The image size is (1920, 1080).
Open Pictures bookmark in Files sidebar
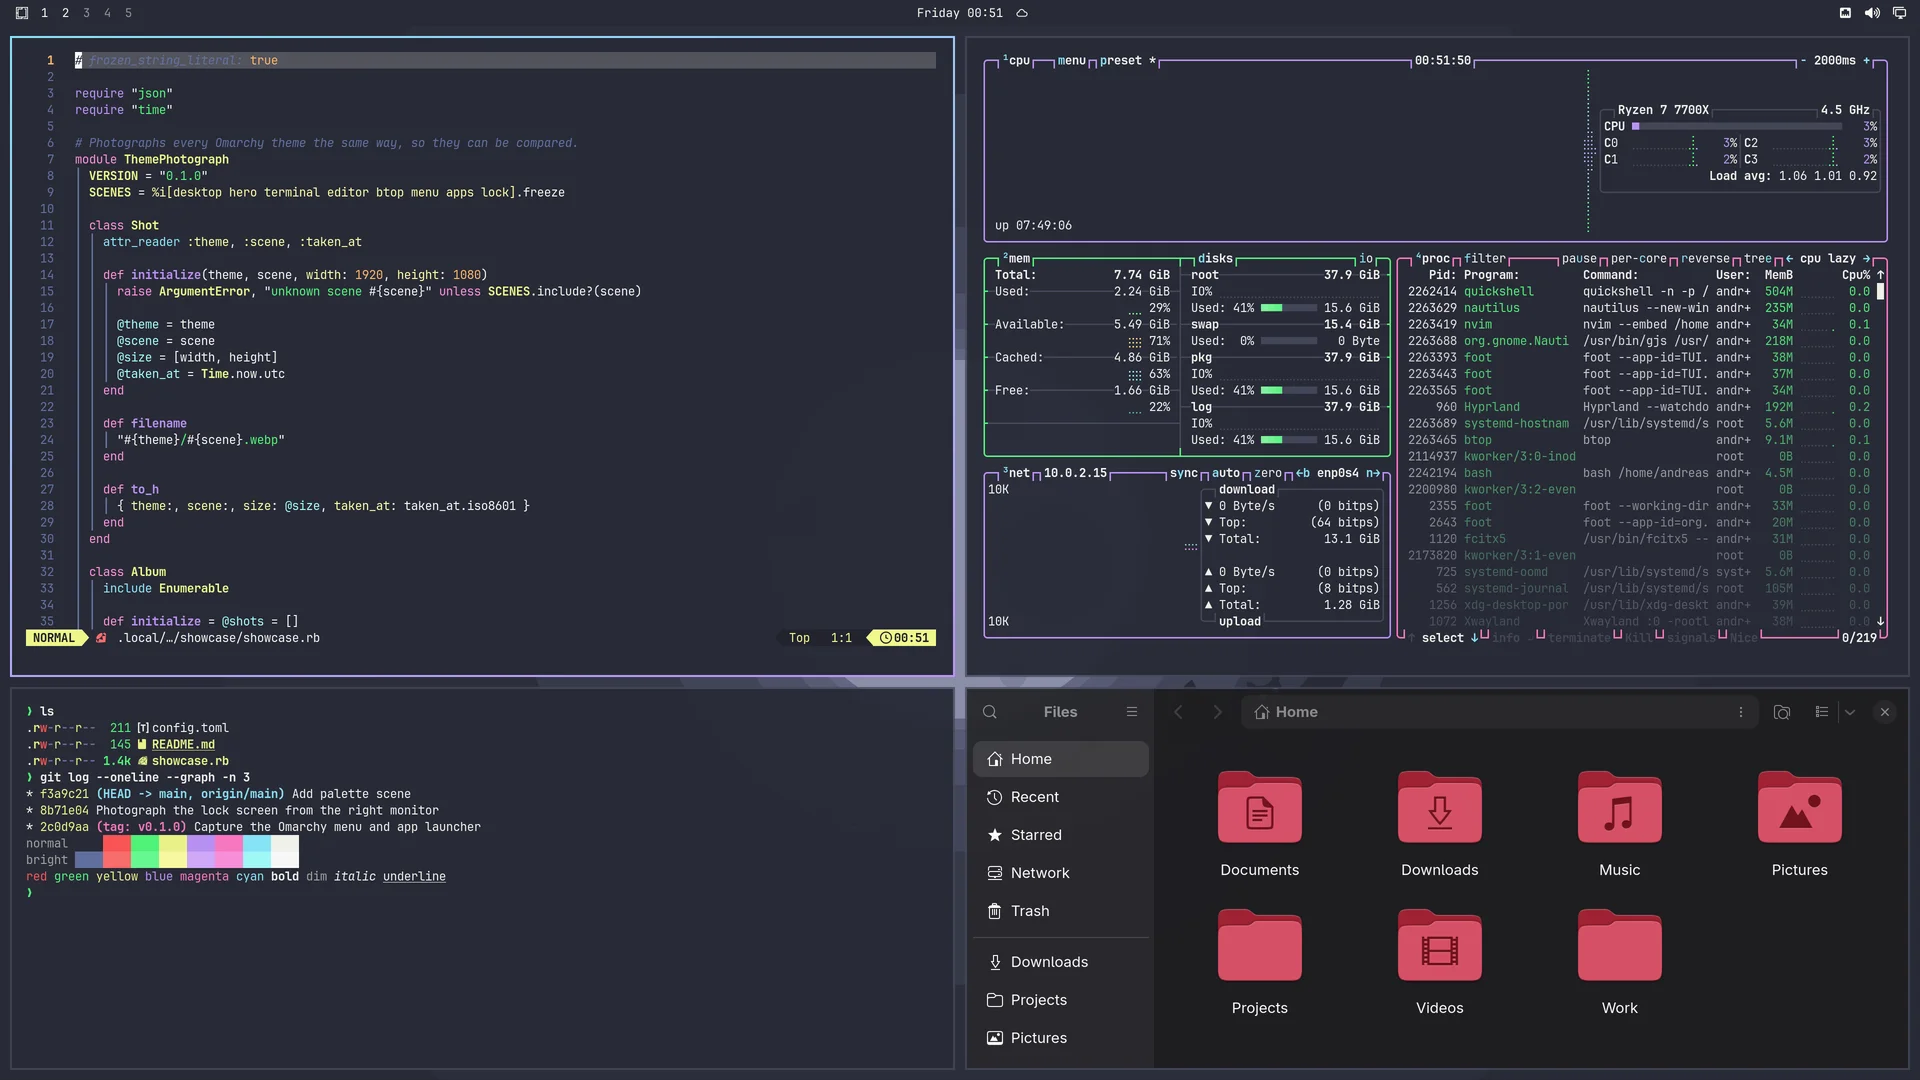click(x=1061, y=1038)
